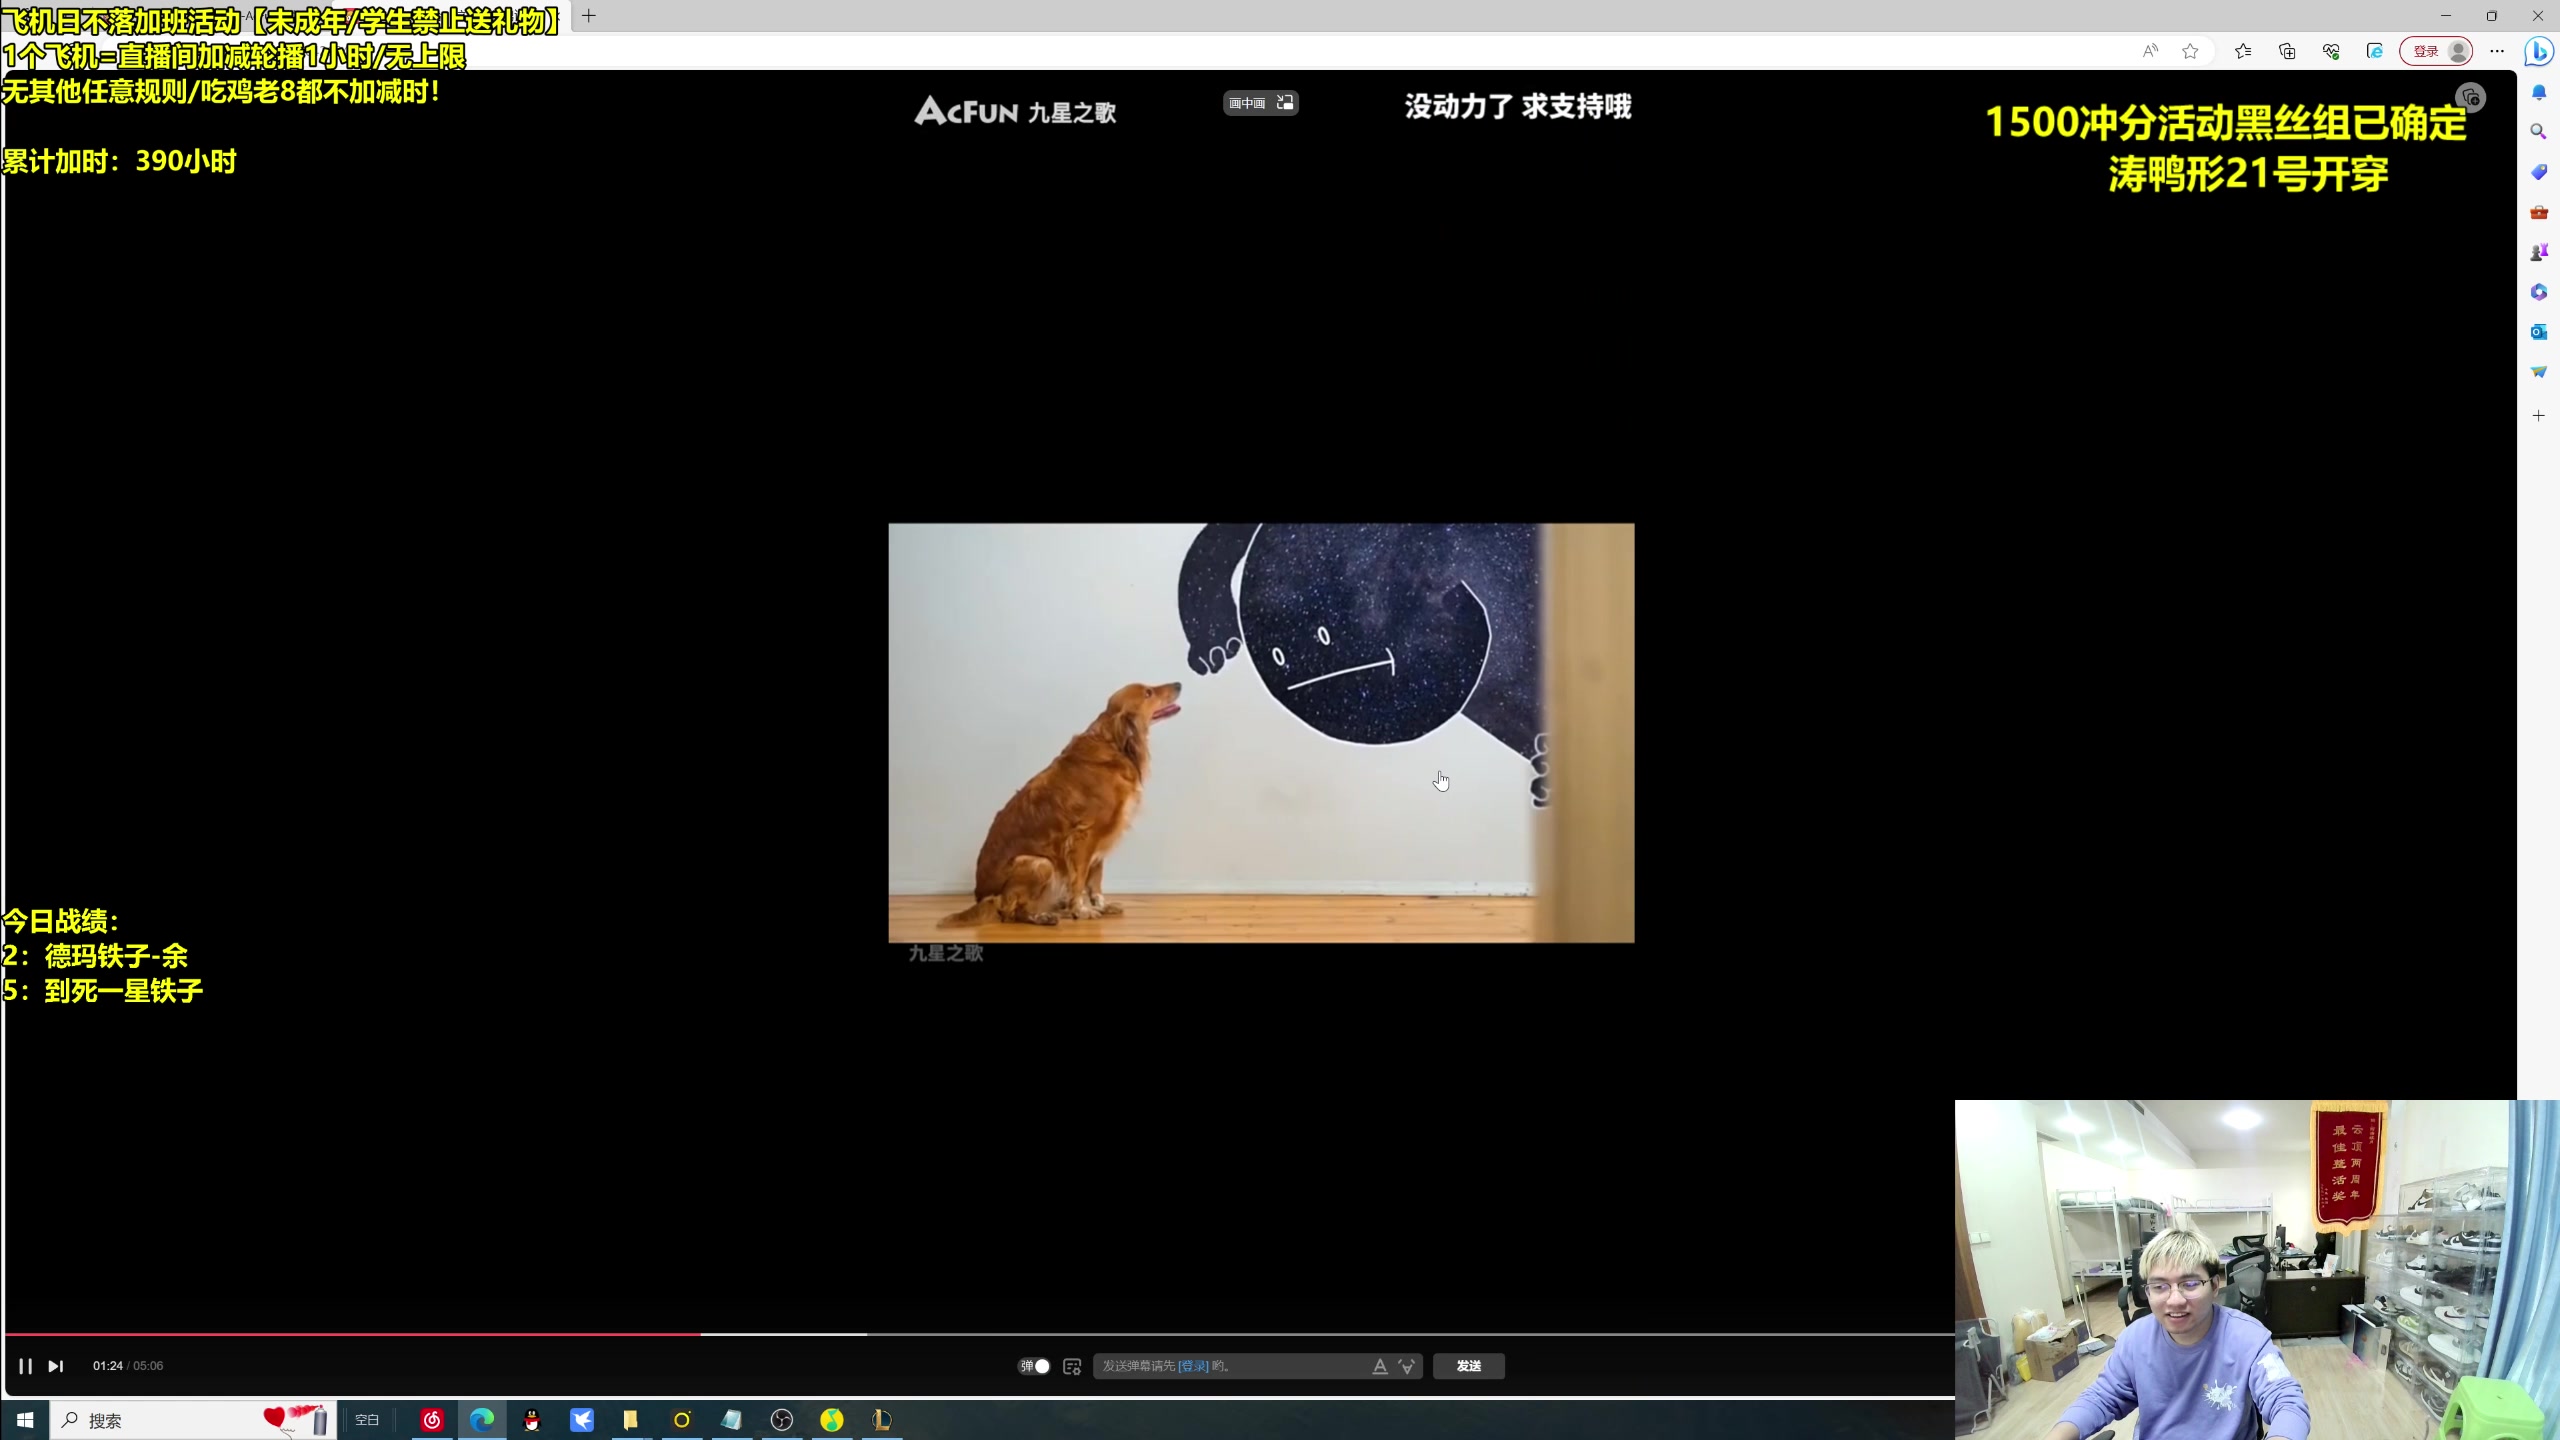
Task: Open OBS Studio from the taskbar
Action: point(782,1420)
